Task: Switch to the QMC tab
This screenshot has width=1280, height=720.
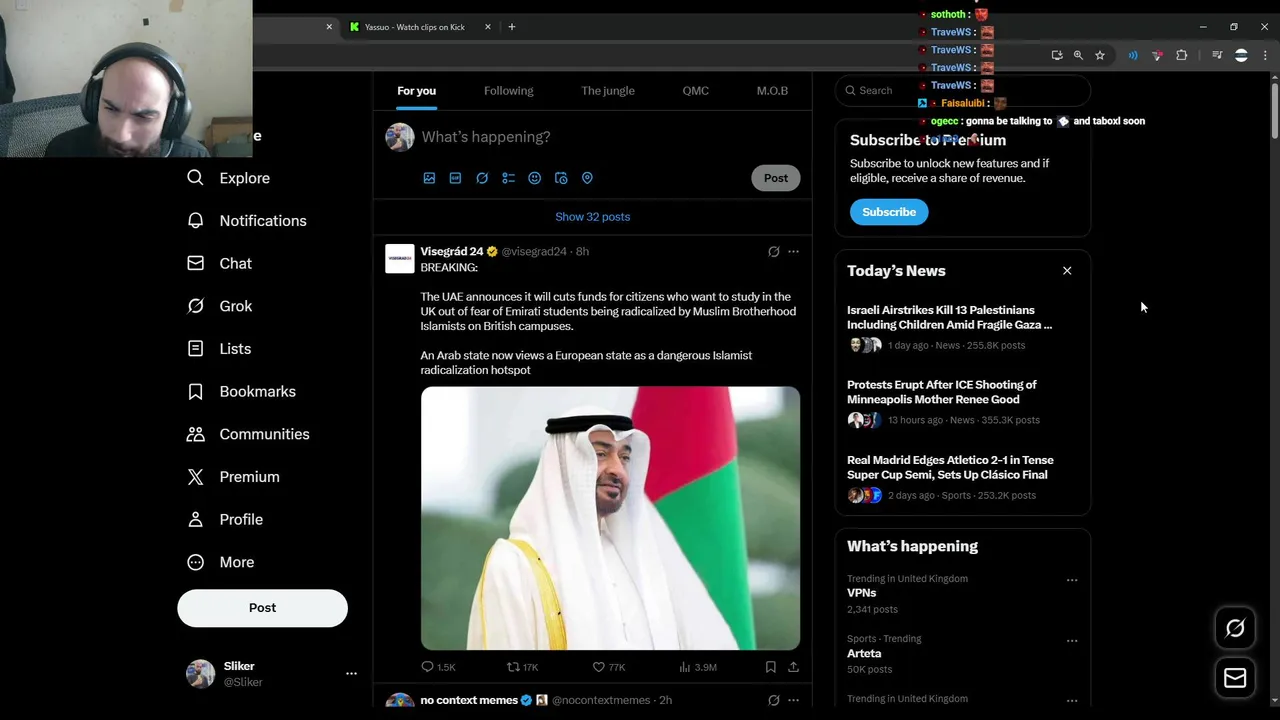Action: (x=695, y=91)
